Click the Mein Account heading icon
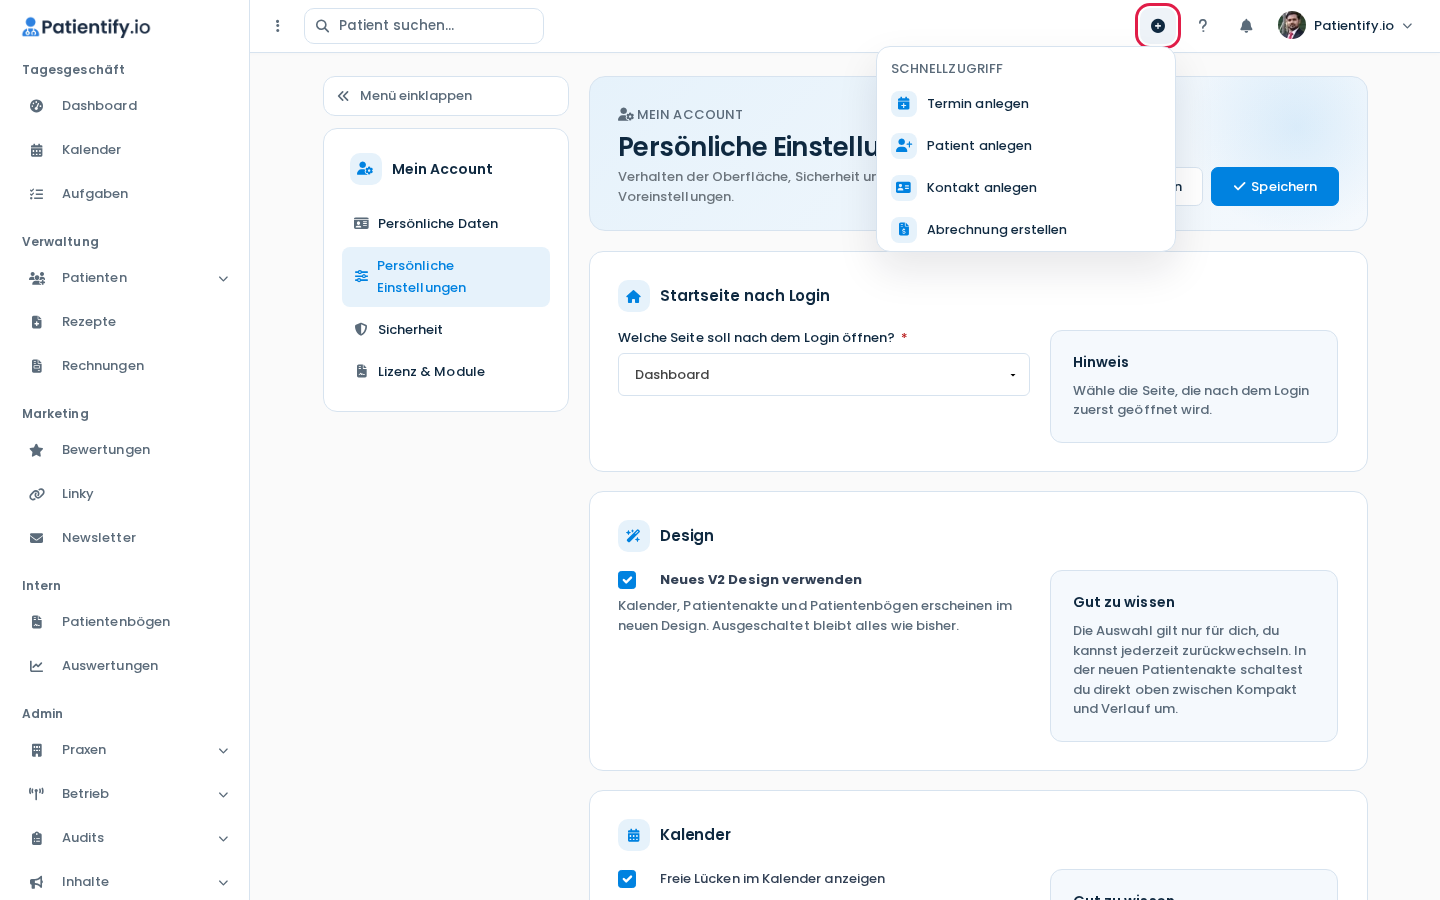The image size is (1440, 900). [x=366, y=169]
